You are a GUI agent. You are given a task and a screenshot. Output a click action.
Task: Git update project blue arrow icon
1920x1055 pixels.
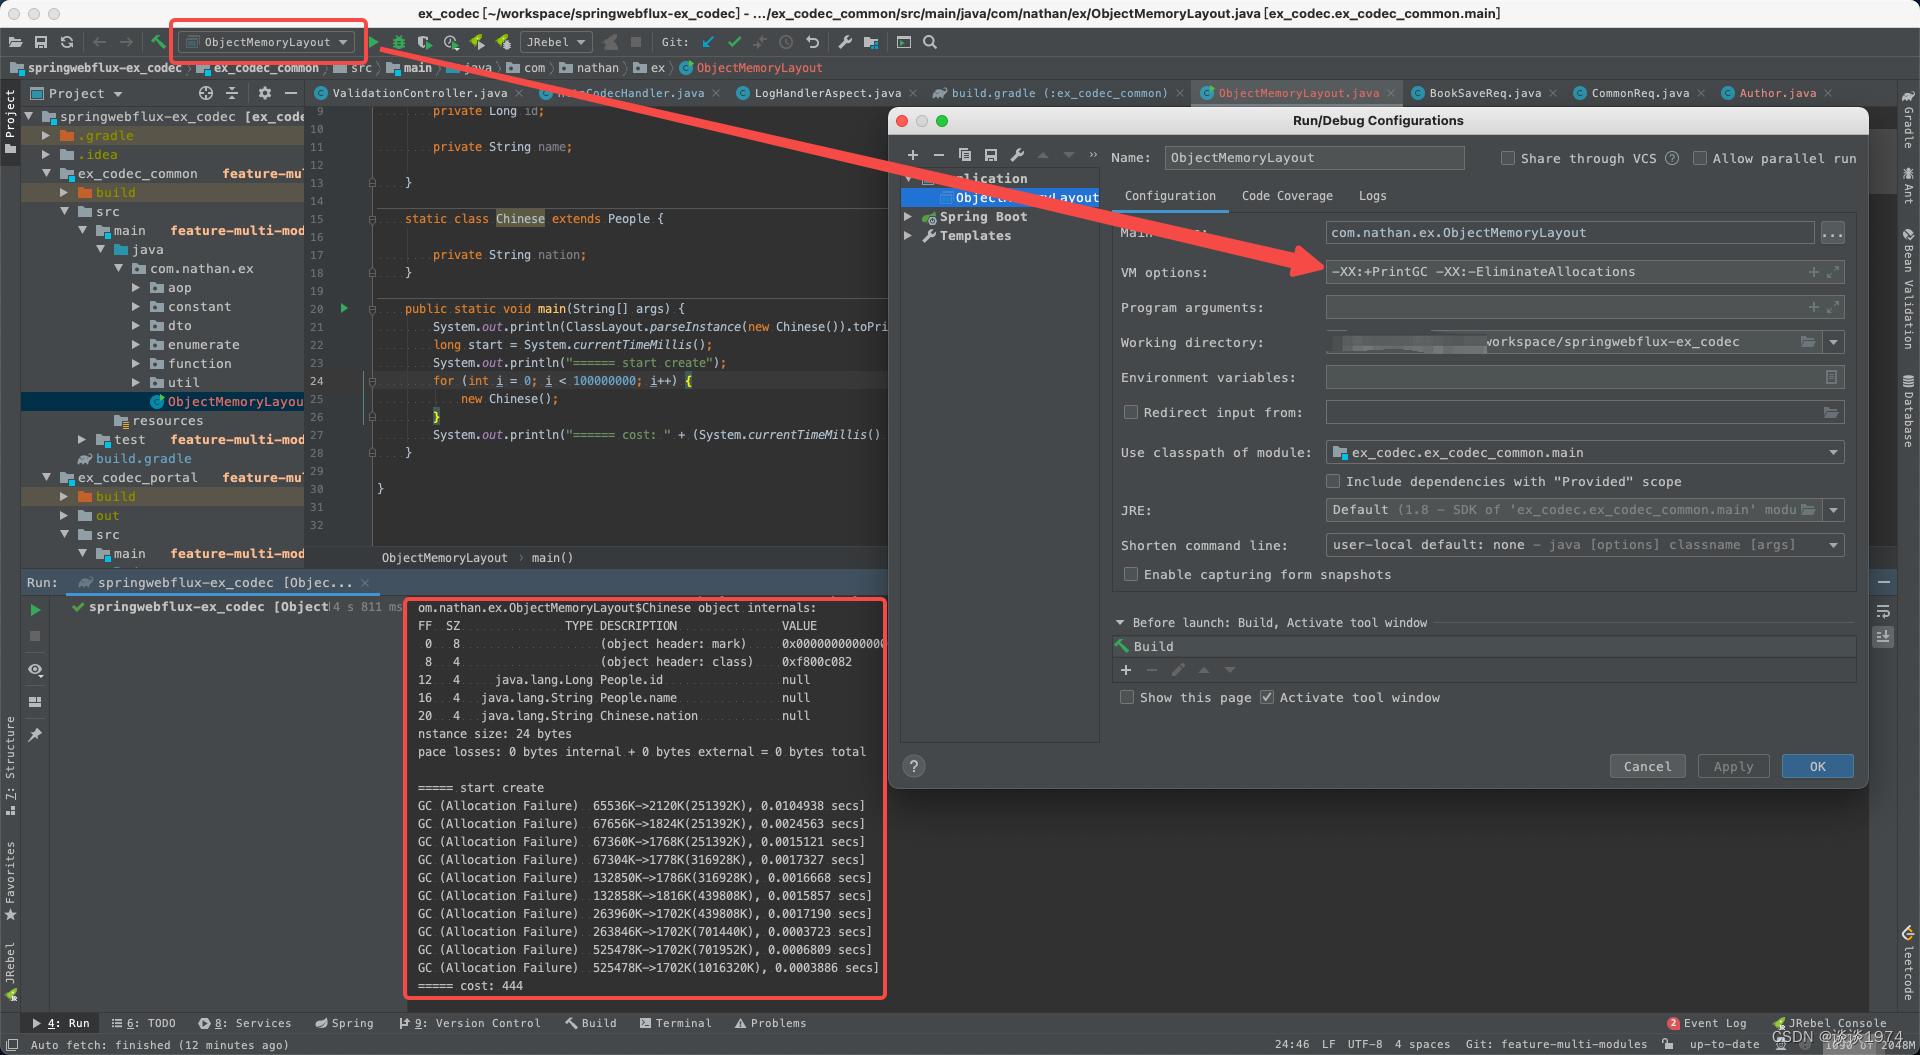(x=708, y=42)
